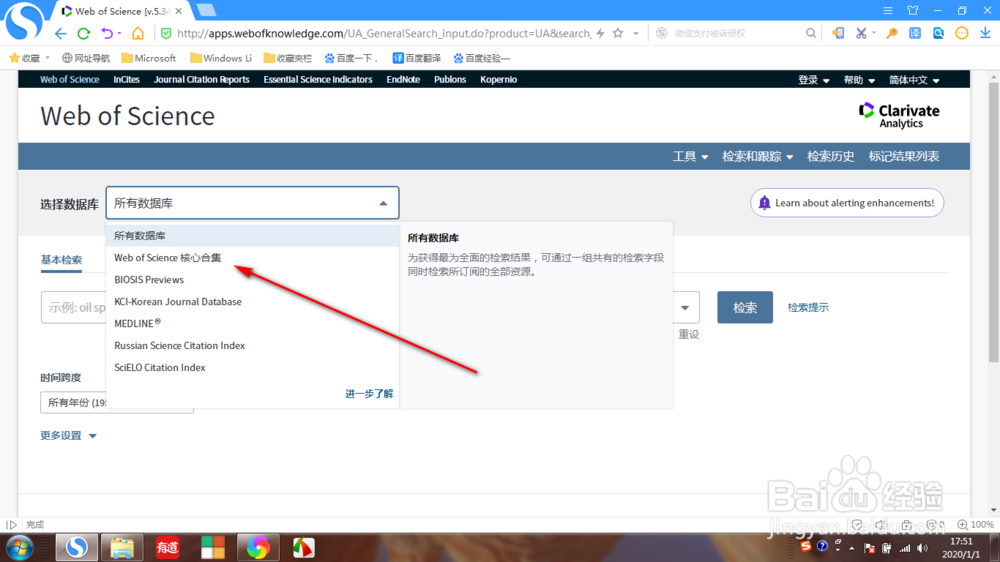This screenshot has height=562, width=1000.
Task: Open Kopernio link
Action: (498, 80)
